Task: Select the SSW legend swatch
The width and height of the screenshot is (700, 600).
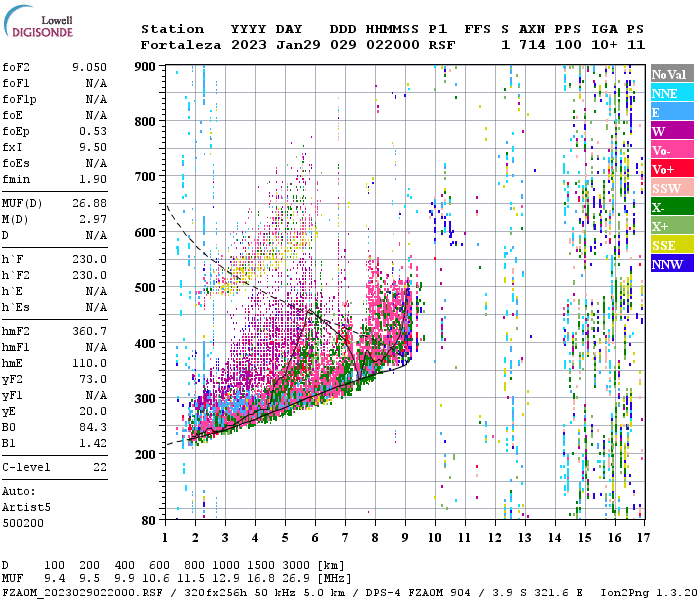Action: point(672,188)
